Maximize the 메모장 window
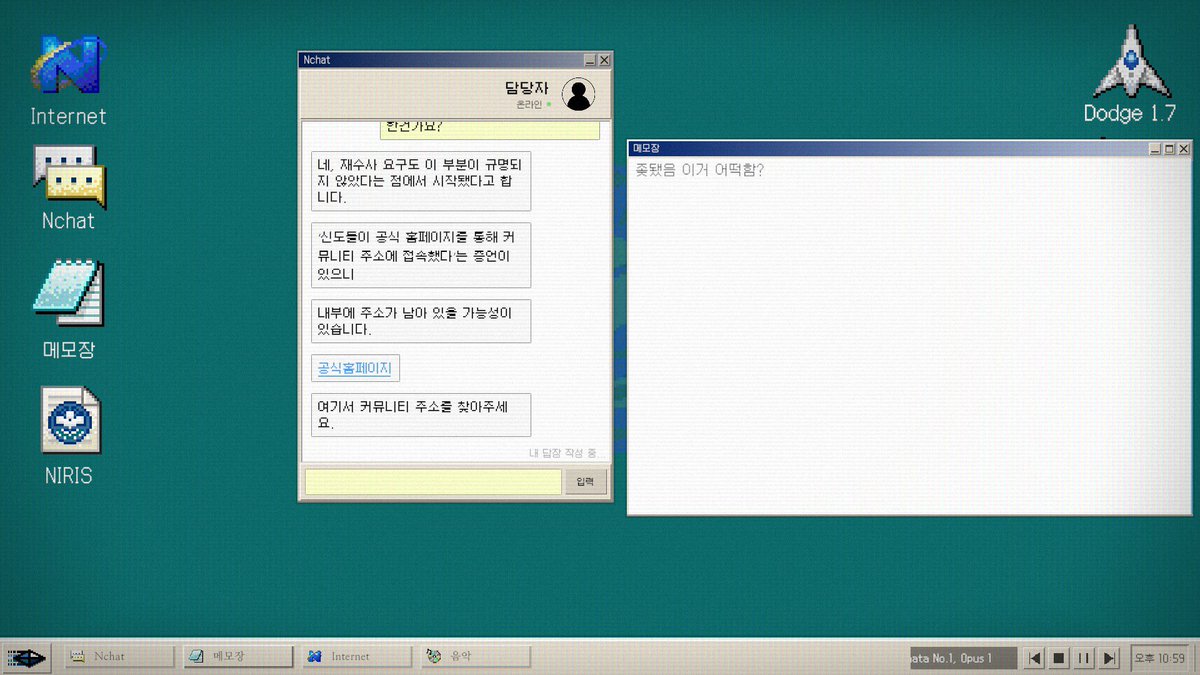This screenshot has height=675, width=1200. click(1170, 148)
